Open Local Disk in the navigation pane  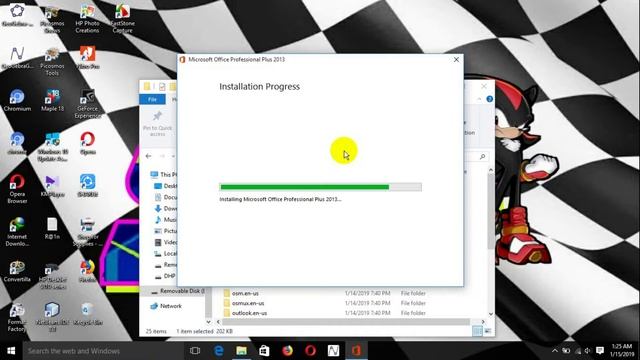coord(165,253)
